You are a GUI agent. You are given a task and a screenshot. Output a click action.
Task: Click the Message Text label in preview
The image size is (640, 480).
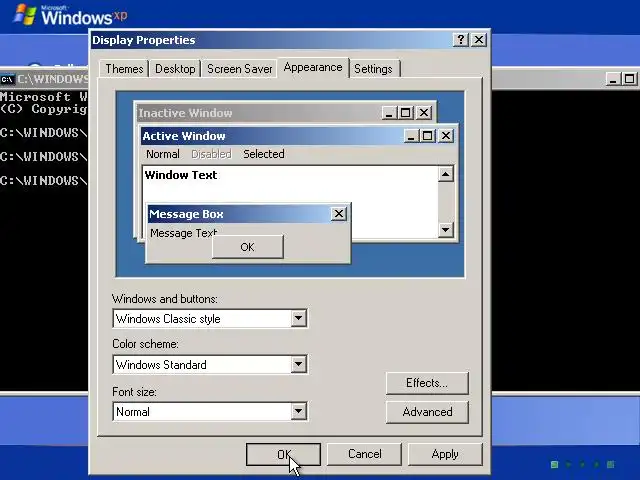[183, 233]
